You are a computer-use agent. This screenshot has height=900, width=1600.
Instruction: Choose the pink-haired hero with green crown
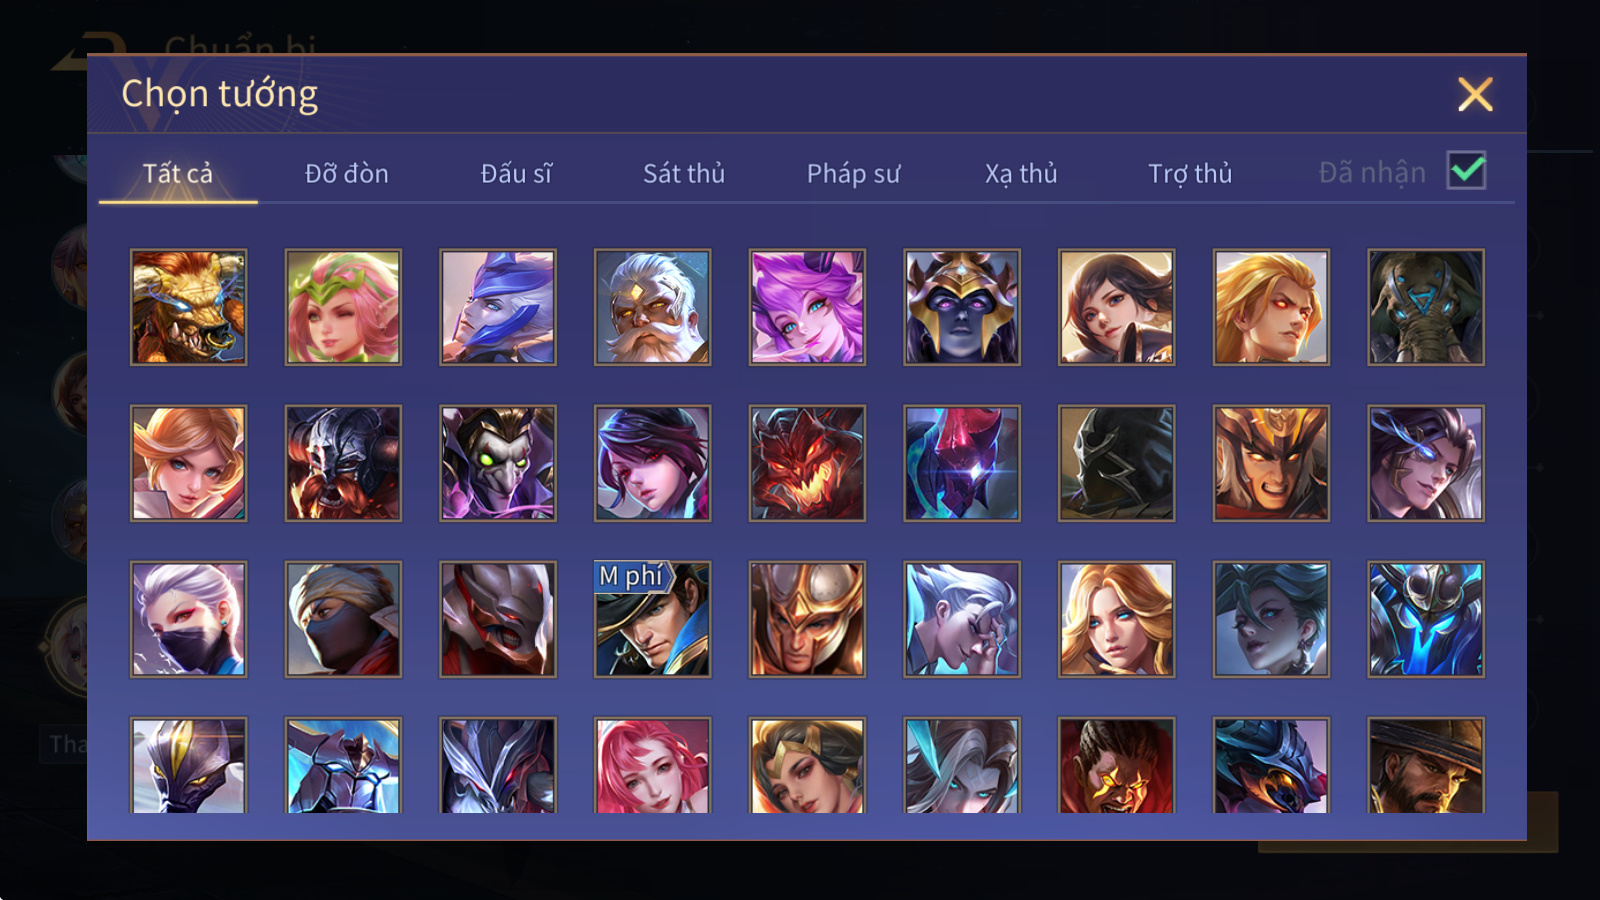[x=343, y=307]
